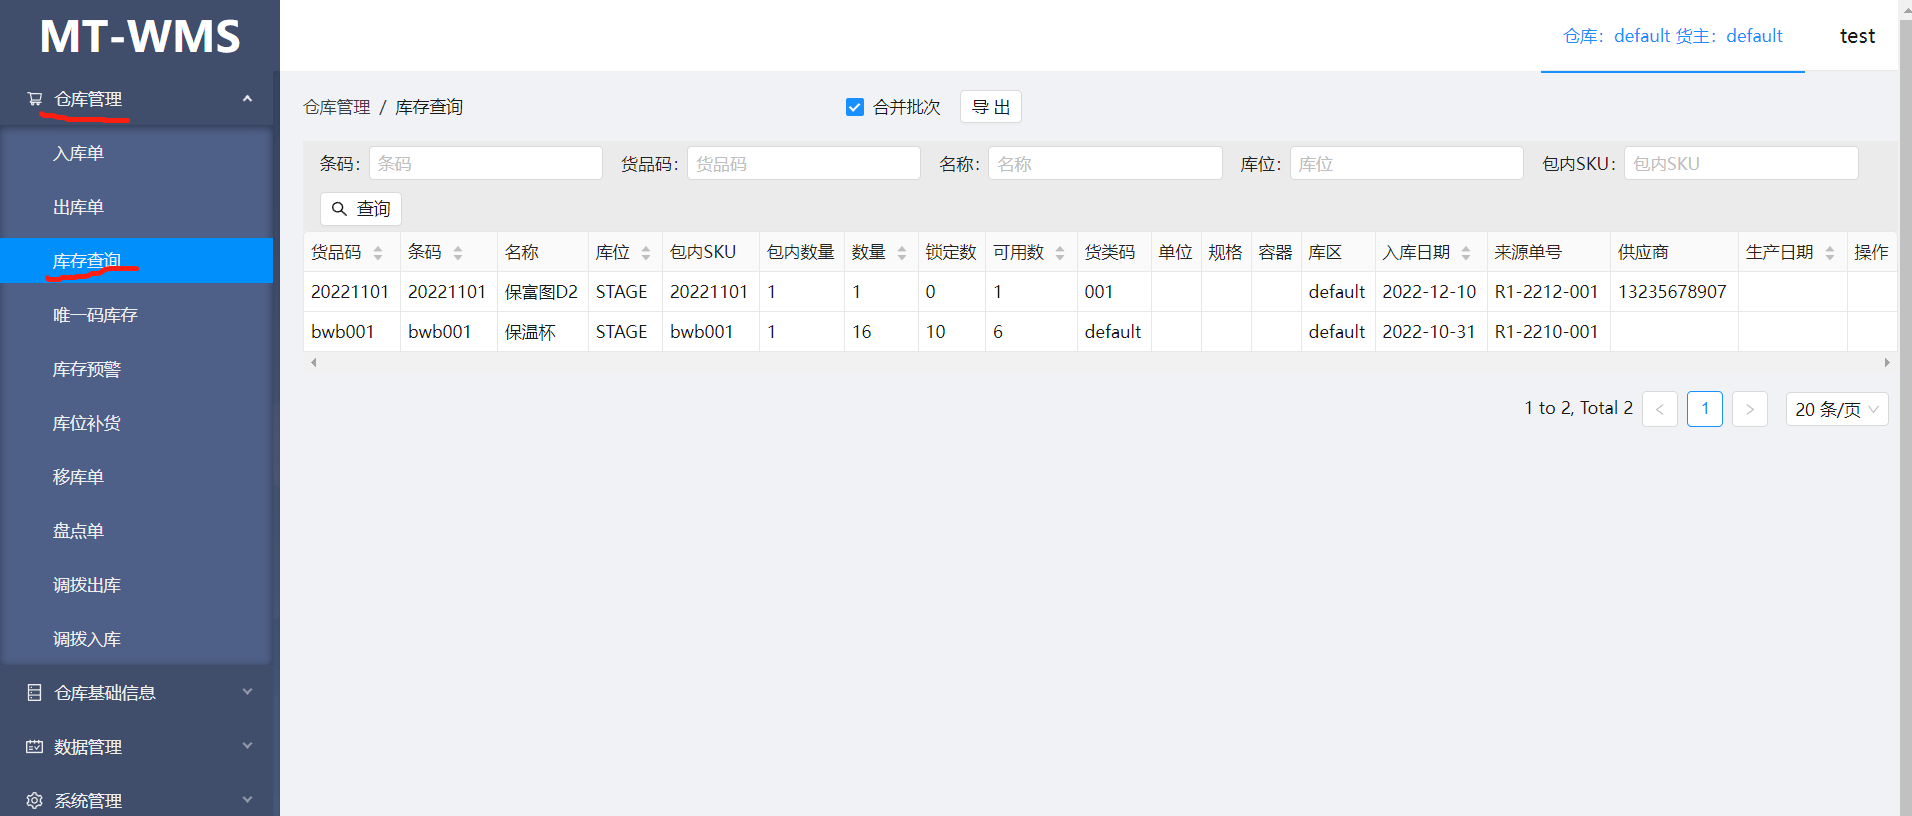
Task: Click the MT-WMS logo title
Action: tap(140, 36)
